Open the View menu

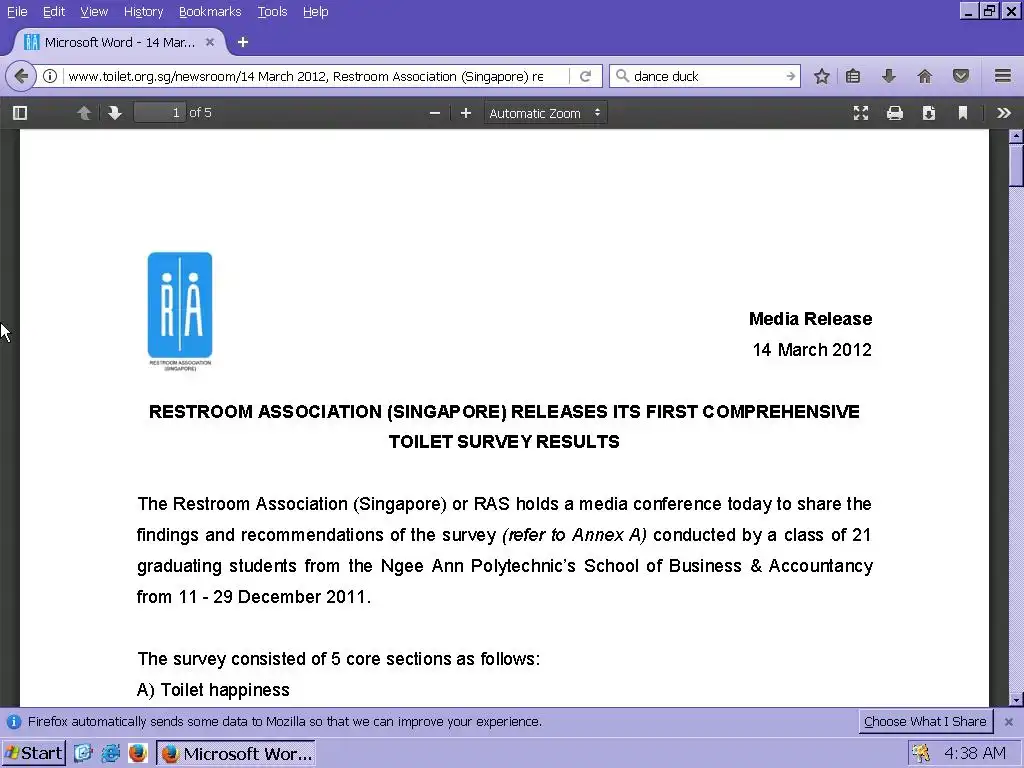[x=94, y=12]
